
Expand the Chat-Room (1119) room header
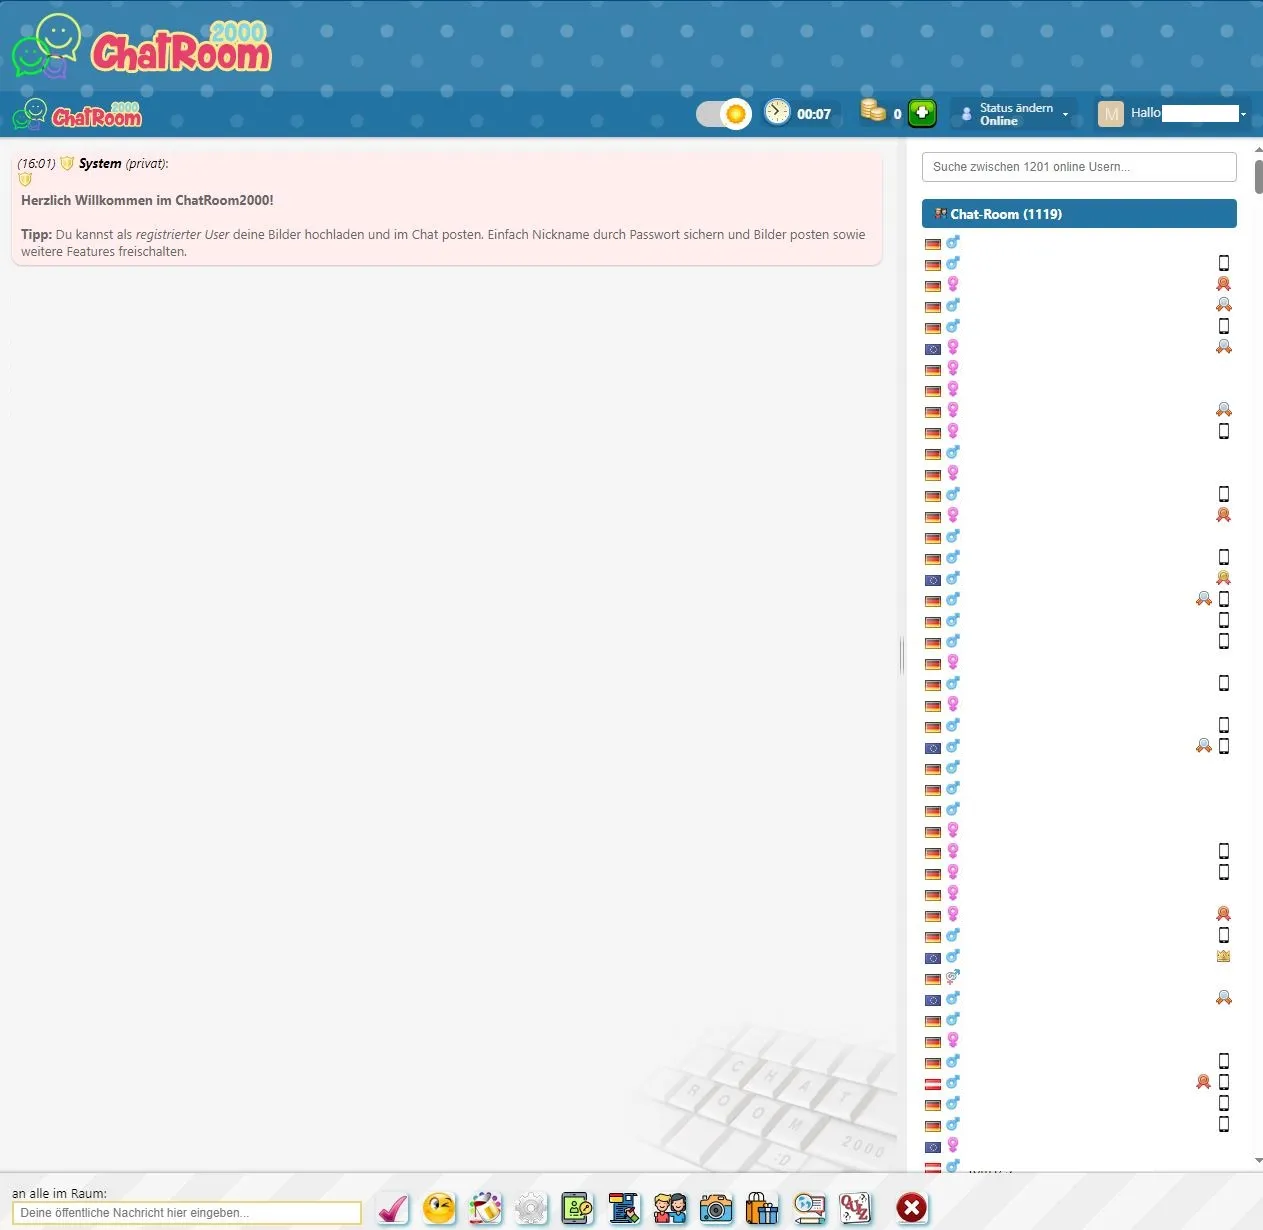(x=1079, y=213)
